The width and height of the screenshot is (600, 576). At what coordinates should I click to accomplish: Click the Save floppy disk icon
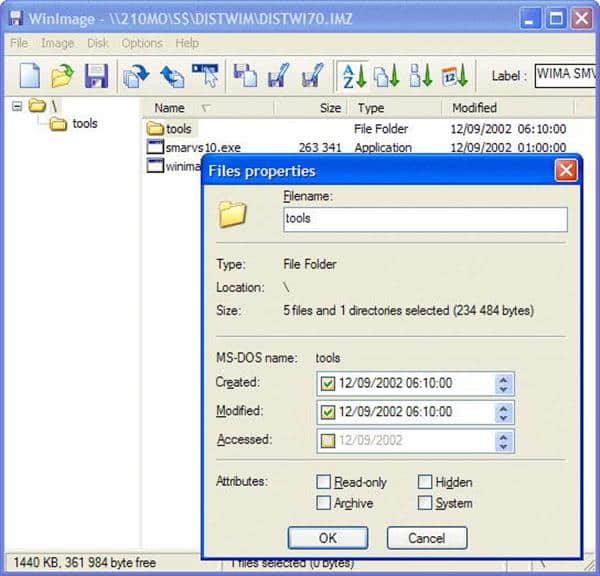[96, 75]
